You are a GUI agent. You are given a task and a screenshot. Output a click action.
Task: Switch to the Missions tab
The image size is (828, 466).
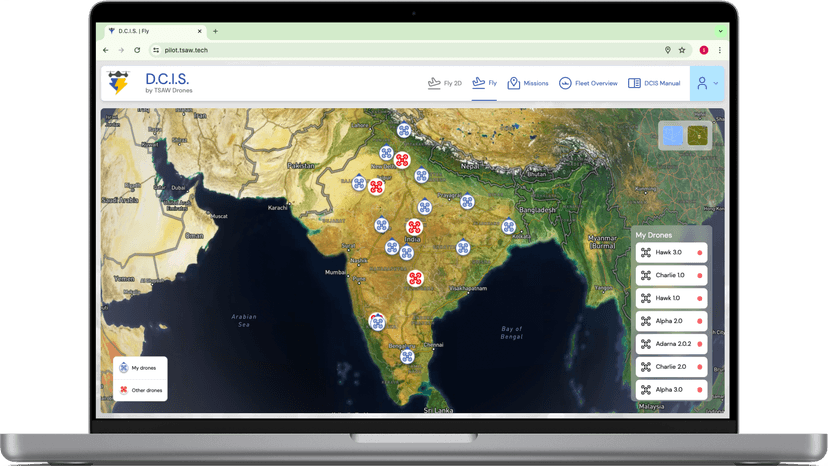point(528,83)
